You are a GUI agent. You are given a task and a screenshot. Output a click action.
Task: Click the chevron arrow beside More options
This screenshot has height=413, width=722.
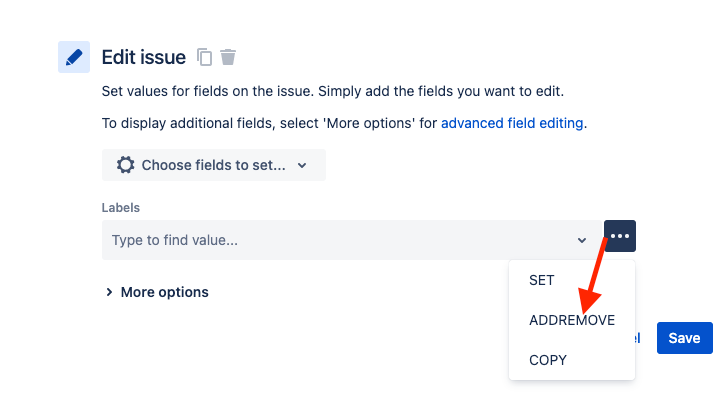pos(109,292)
